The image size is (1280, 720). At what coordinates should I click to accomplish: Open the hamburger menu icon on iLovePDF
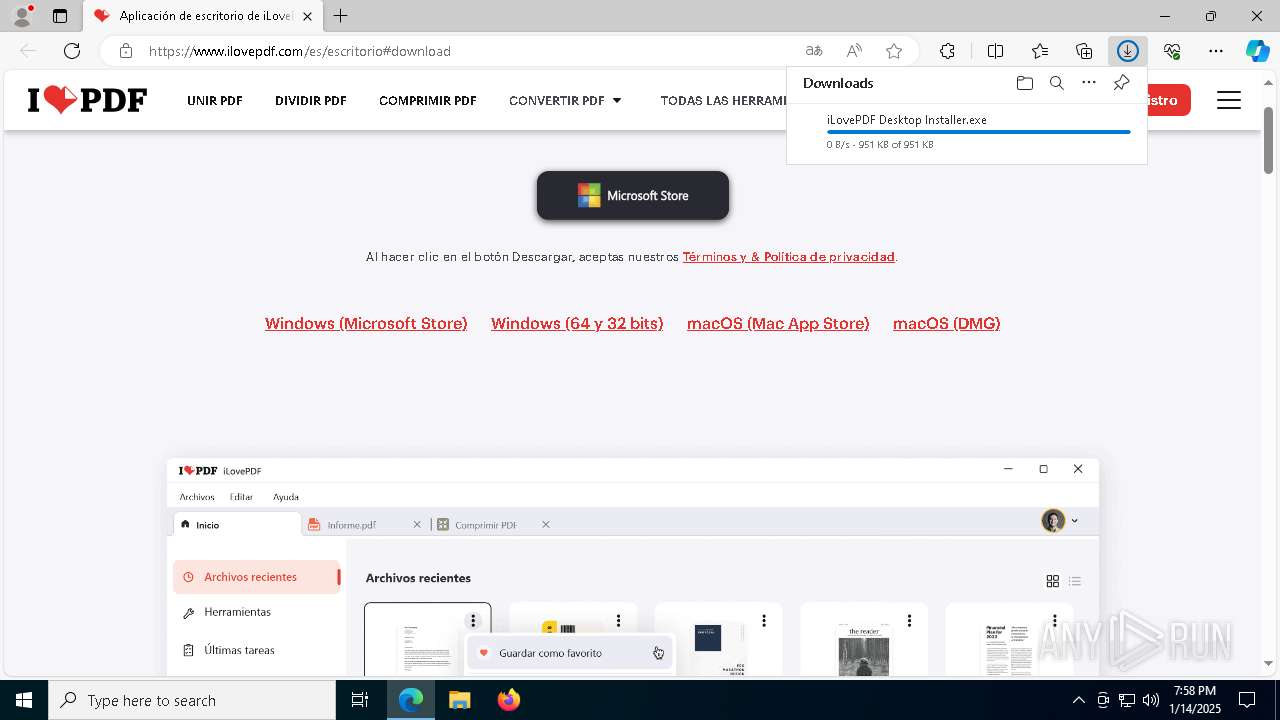[x=1229, y=100]
